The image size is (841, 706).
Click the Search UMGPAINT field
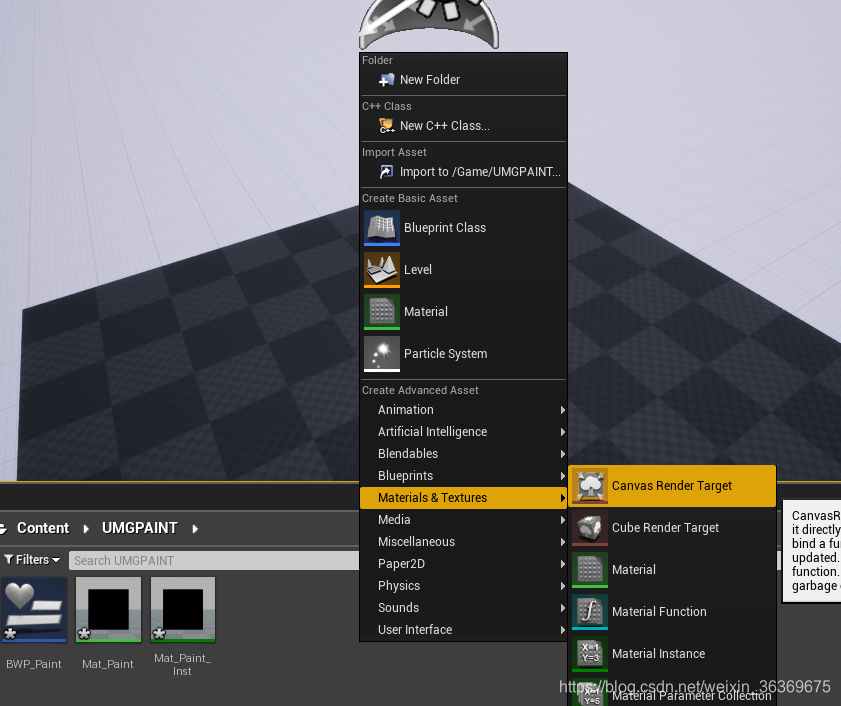tap(215, 561)
